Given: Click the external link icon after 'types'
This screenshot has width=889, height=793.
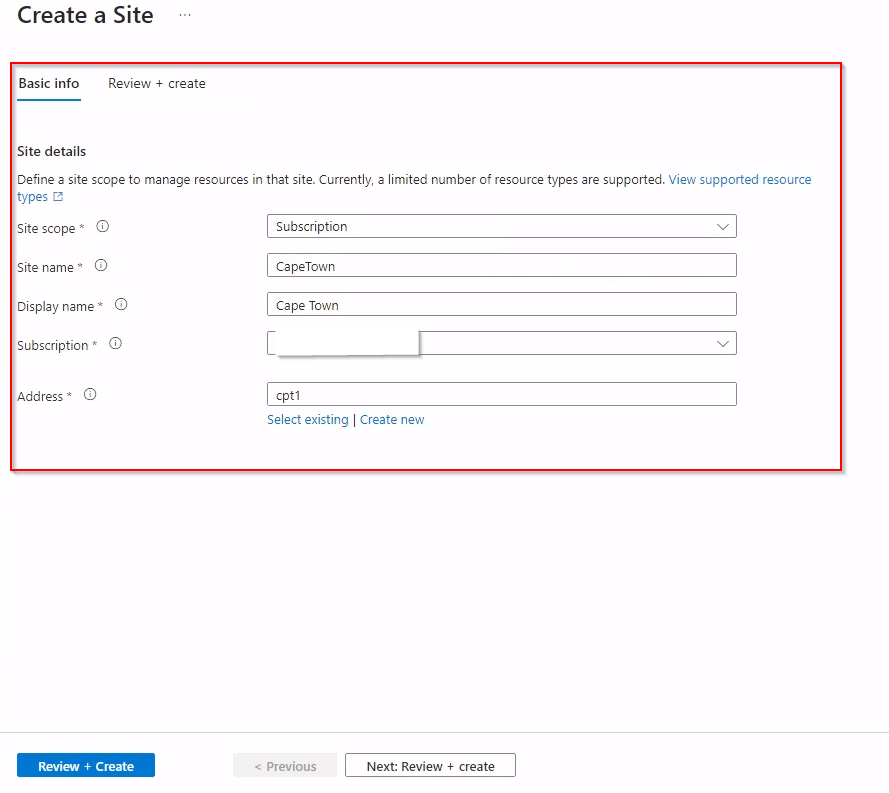Looking at the screenshot, I should 58,197.
